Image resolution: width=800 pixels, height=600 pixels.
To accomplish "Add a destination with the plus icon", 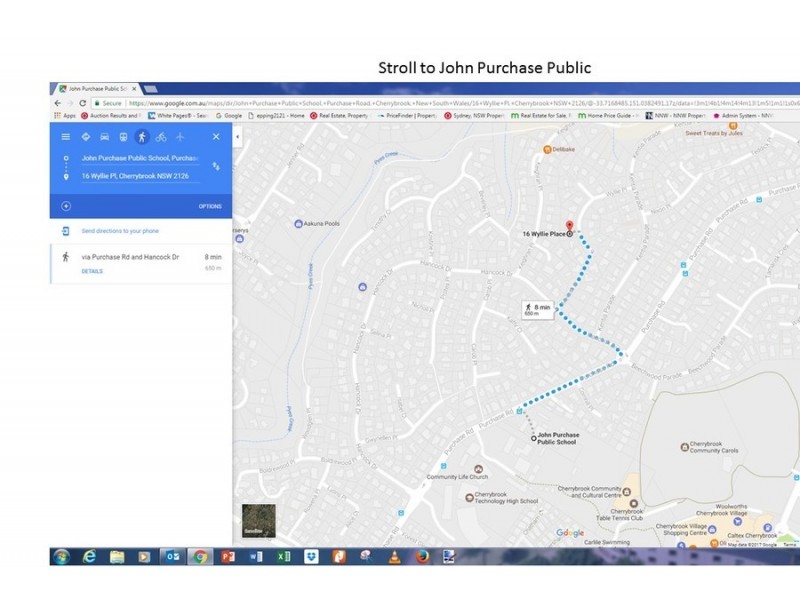I will (66, 206).
